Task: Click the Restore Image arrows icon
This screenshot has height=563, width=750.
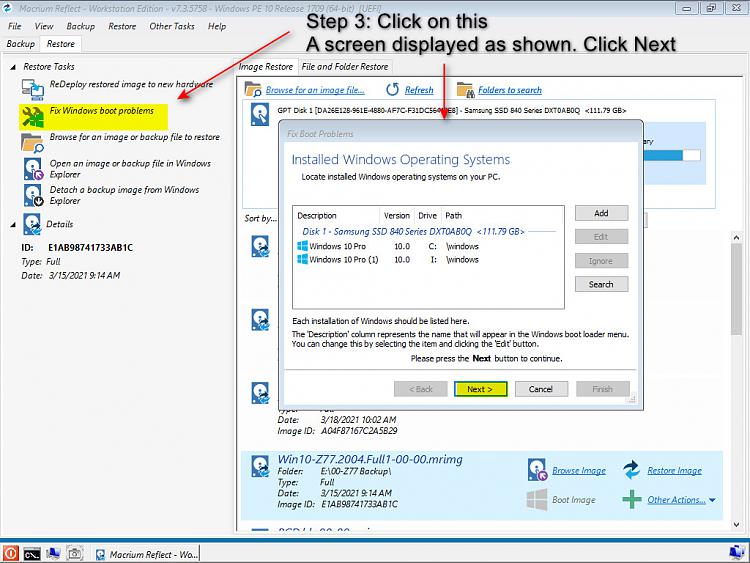Action: 631,470
